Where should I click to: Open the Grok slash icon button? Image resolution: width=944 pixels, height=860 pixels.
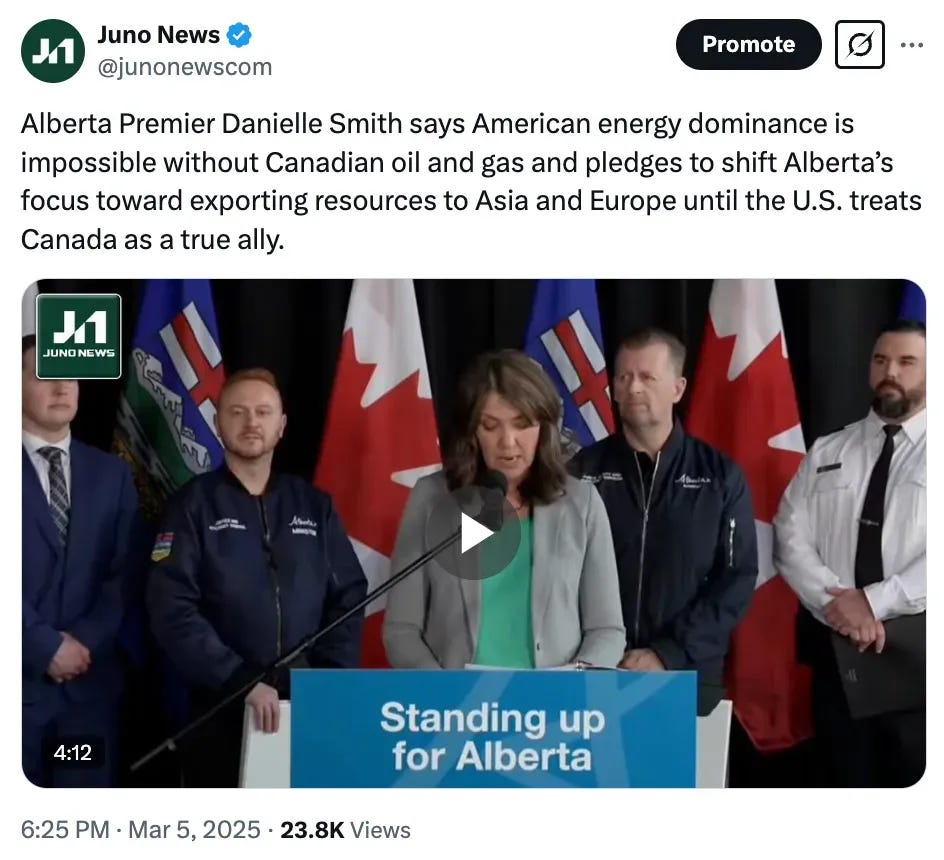[860, 45]
